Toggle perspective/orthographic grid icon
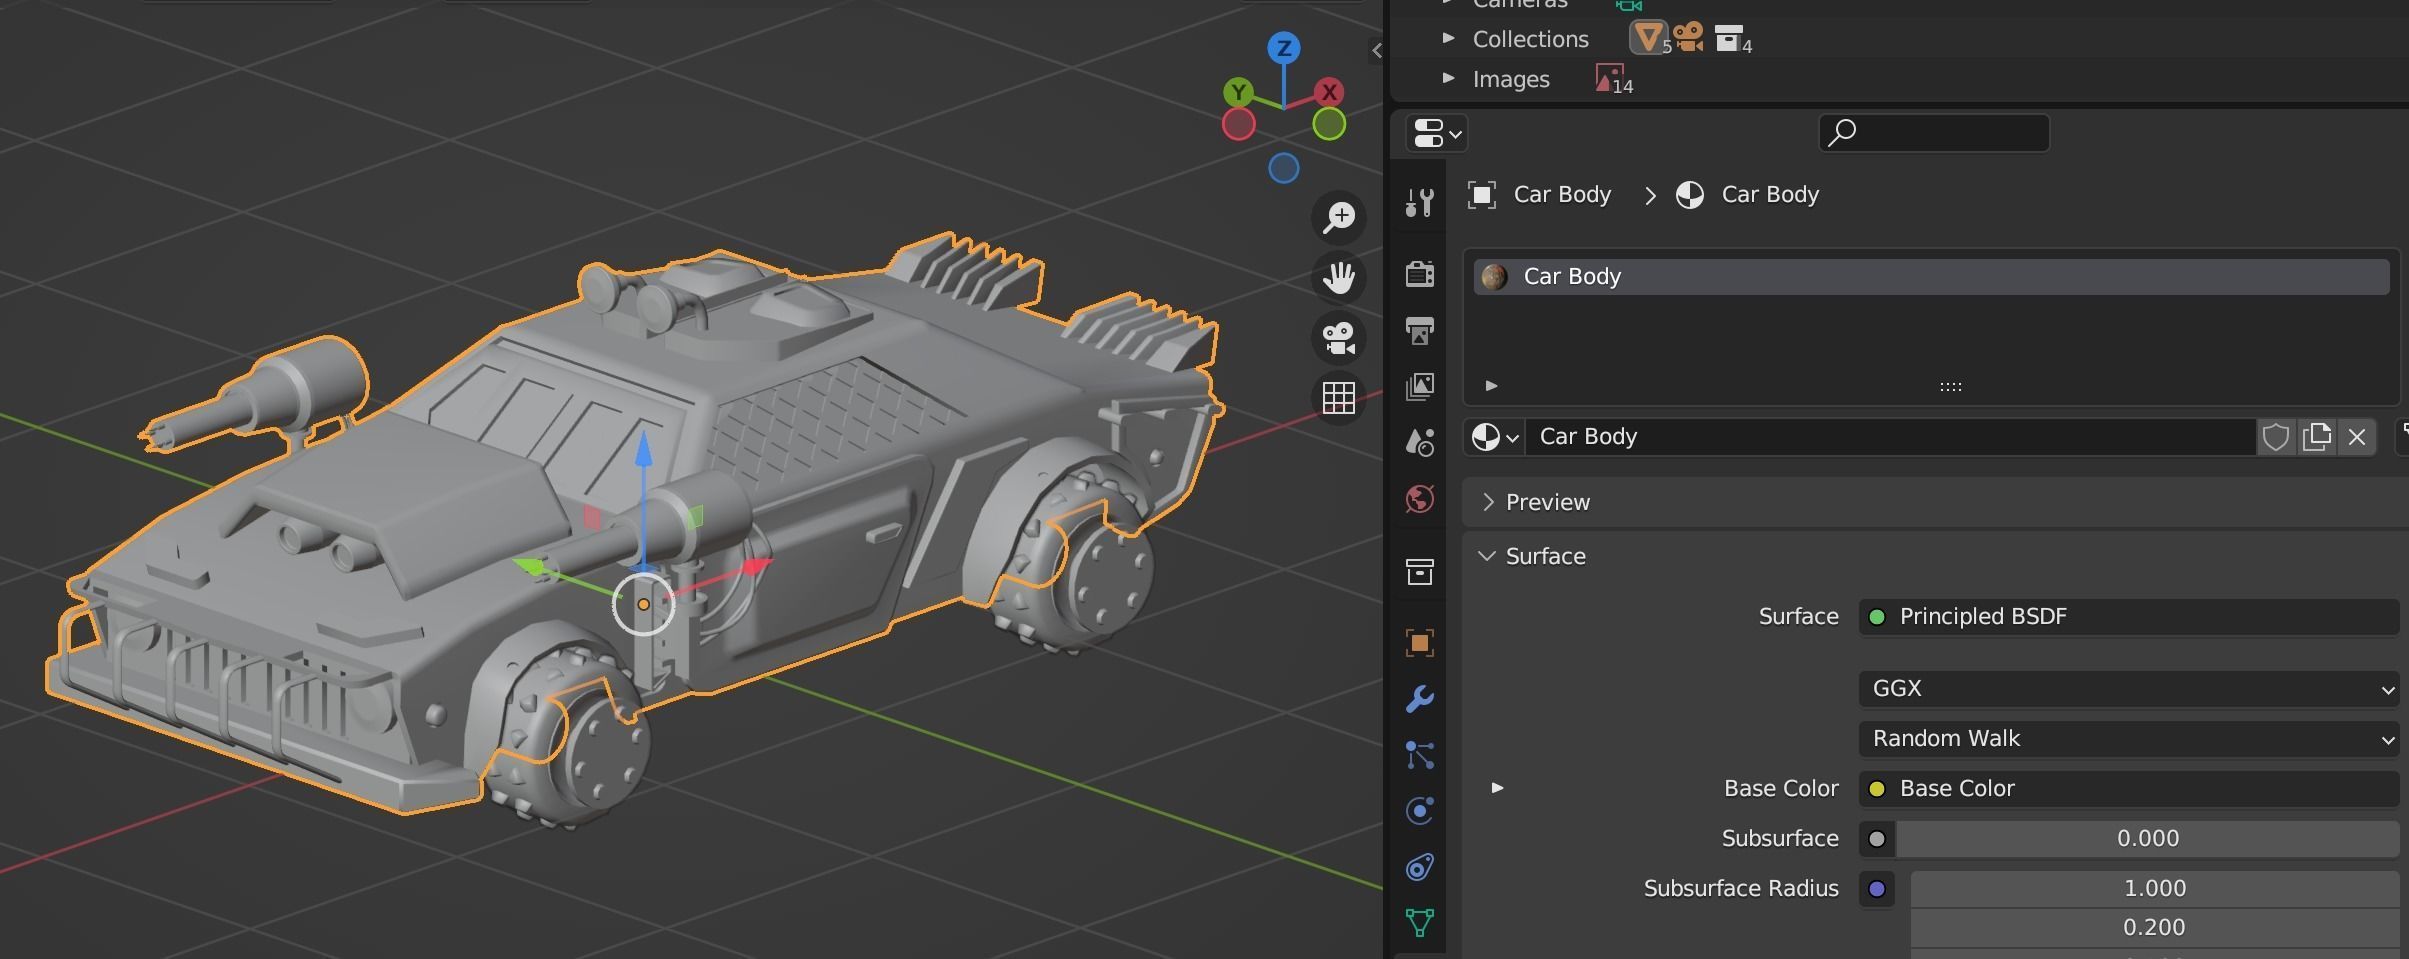 1338,398
